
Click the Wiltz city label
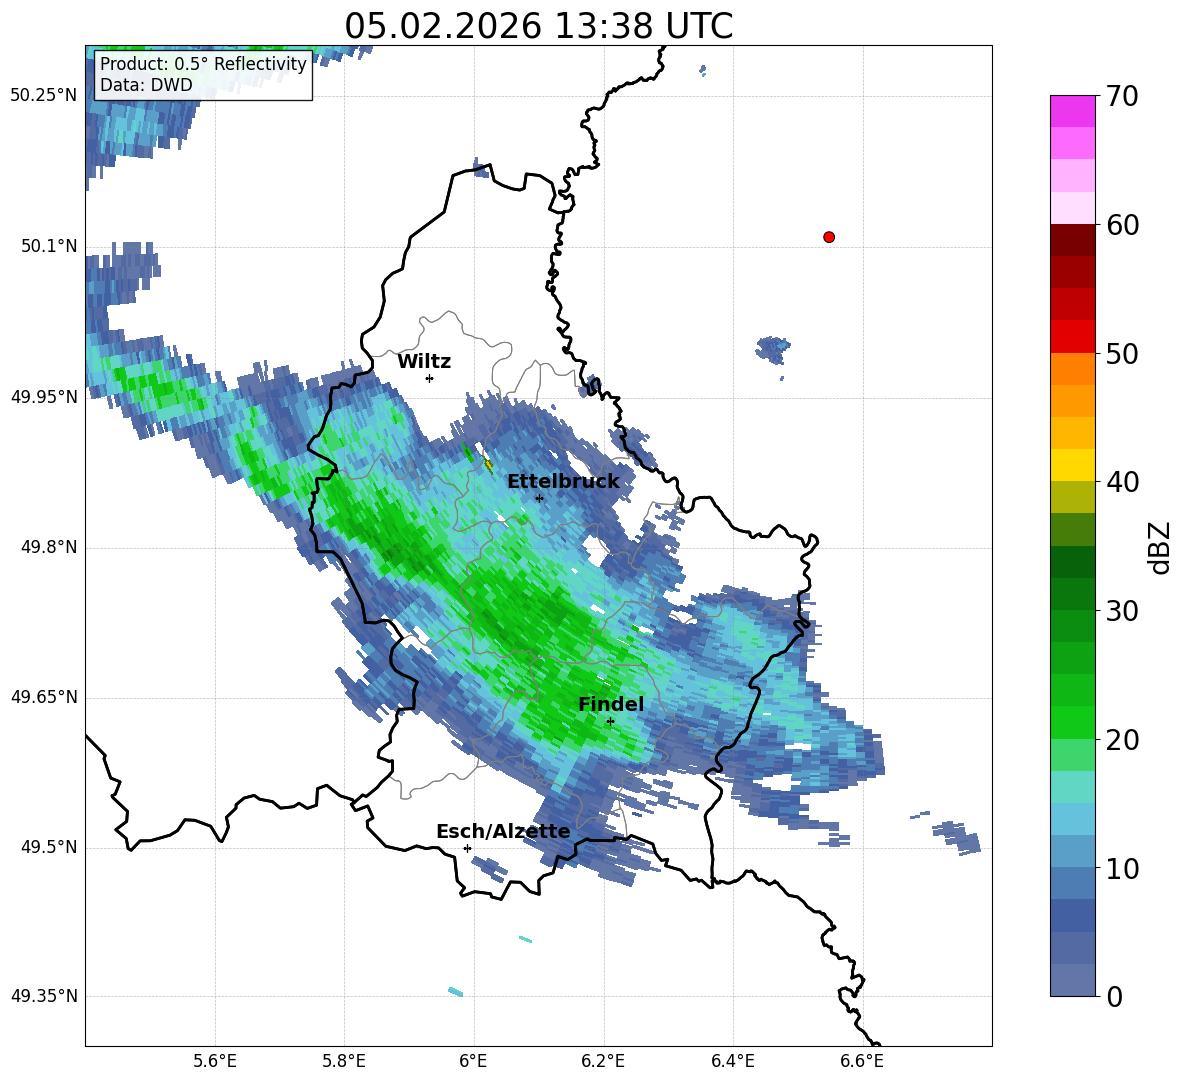coord(424,362)
